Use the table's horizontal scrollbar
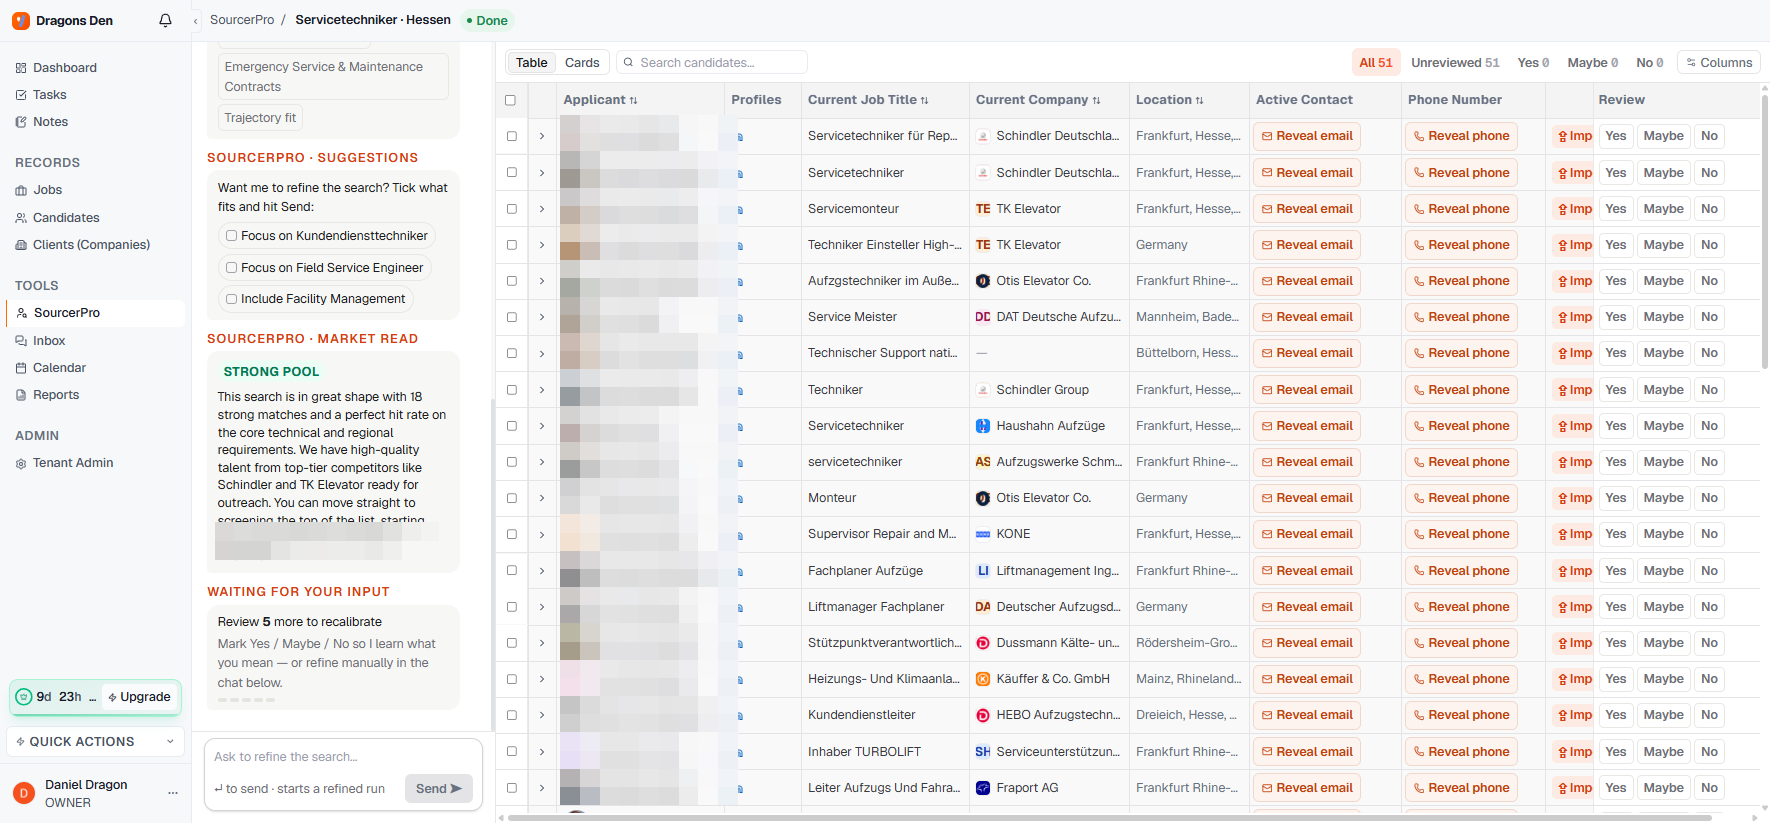 1110,818
